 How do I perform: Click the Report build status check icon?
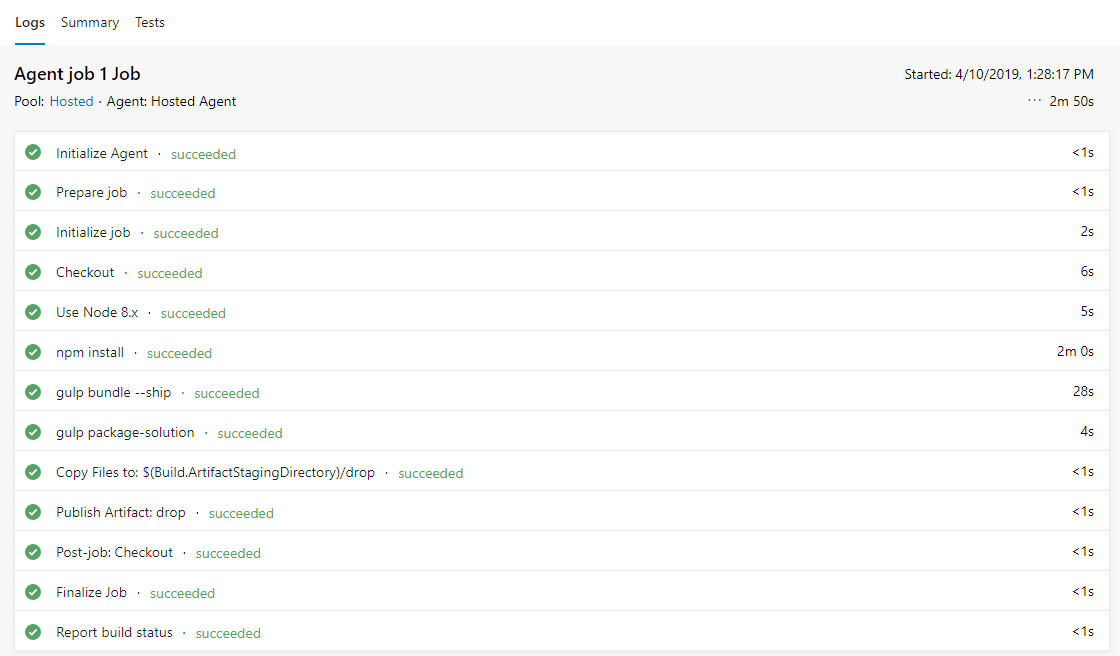(33, 632)
